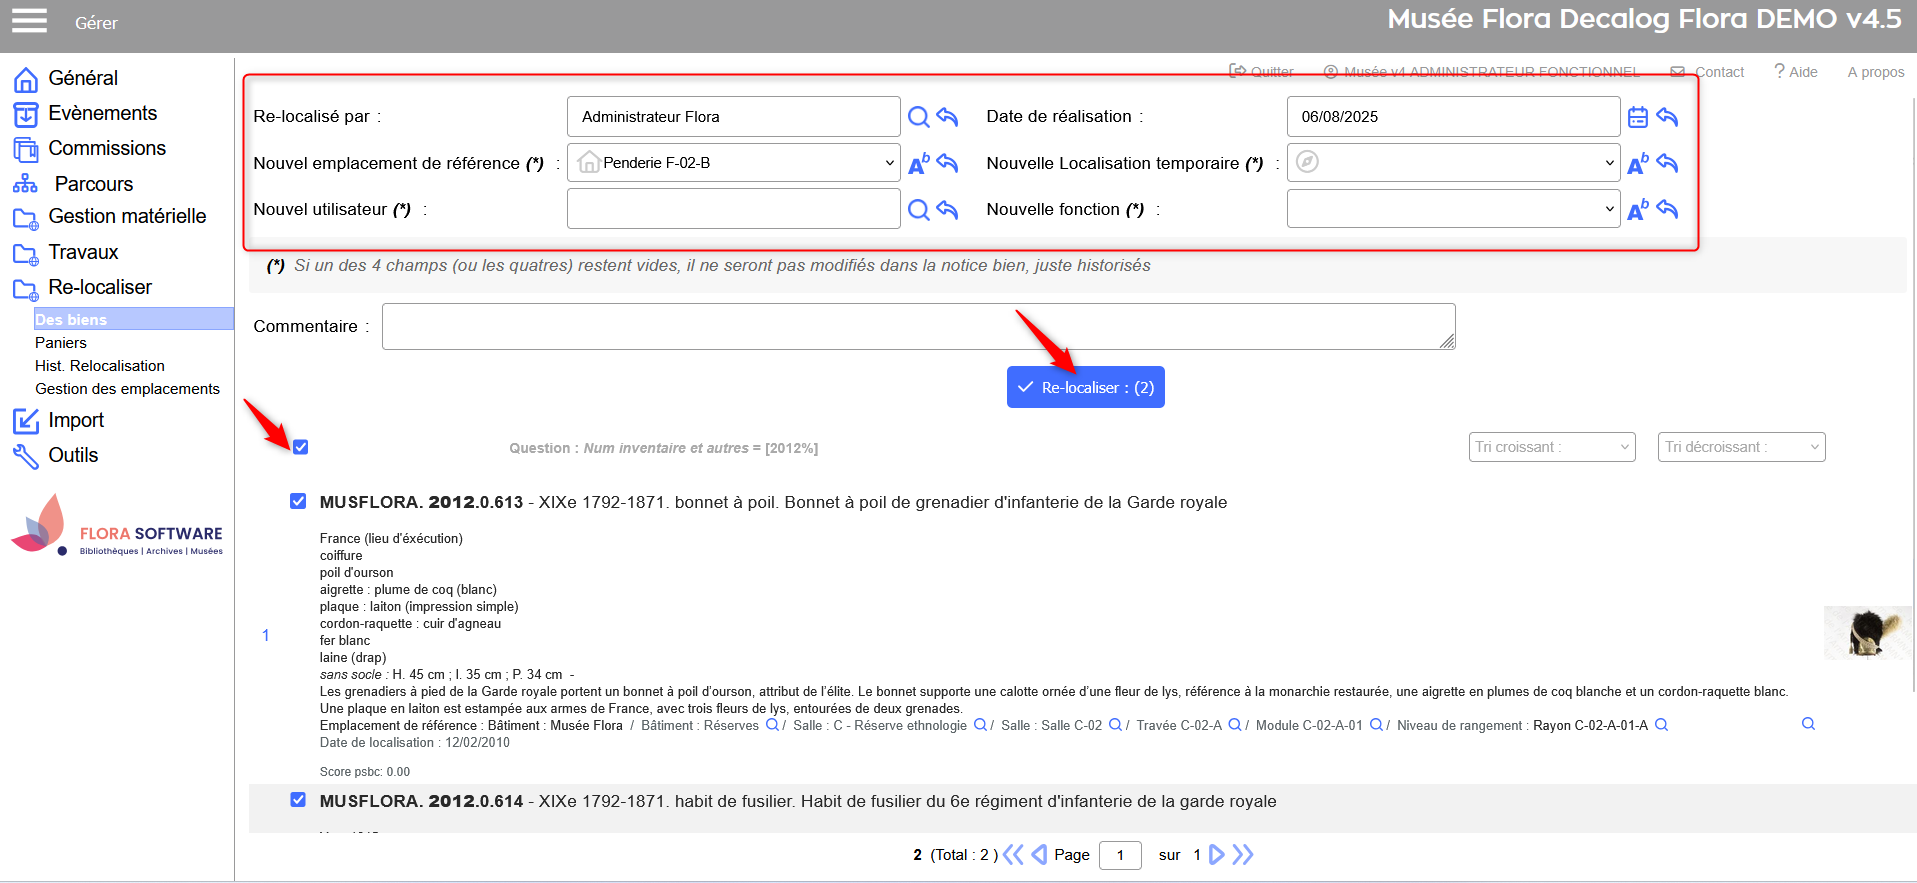The width and height of the screenshot is (1917, 883).
Task: Click the text icon beside Nouvelle fonction
Action: 1637,210
